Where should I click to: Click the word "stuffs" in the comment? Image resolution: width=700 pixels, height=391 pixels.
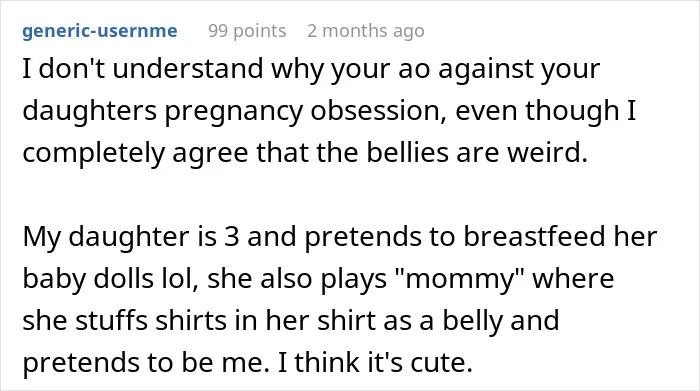tap(112, 320)
